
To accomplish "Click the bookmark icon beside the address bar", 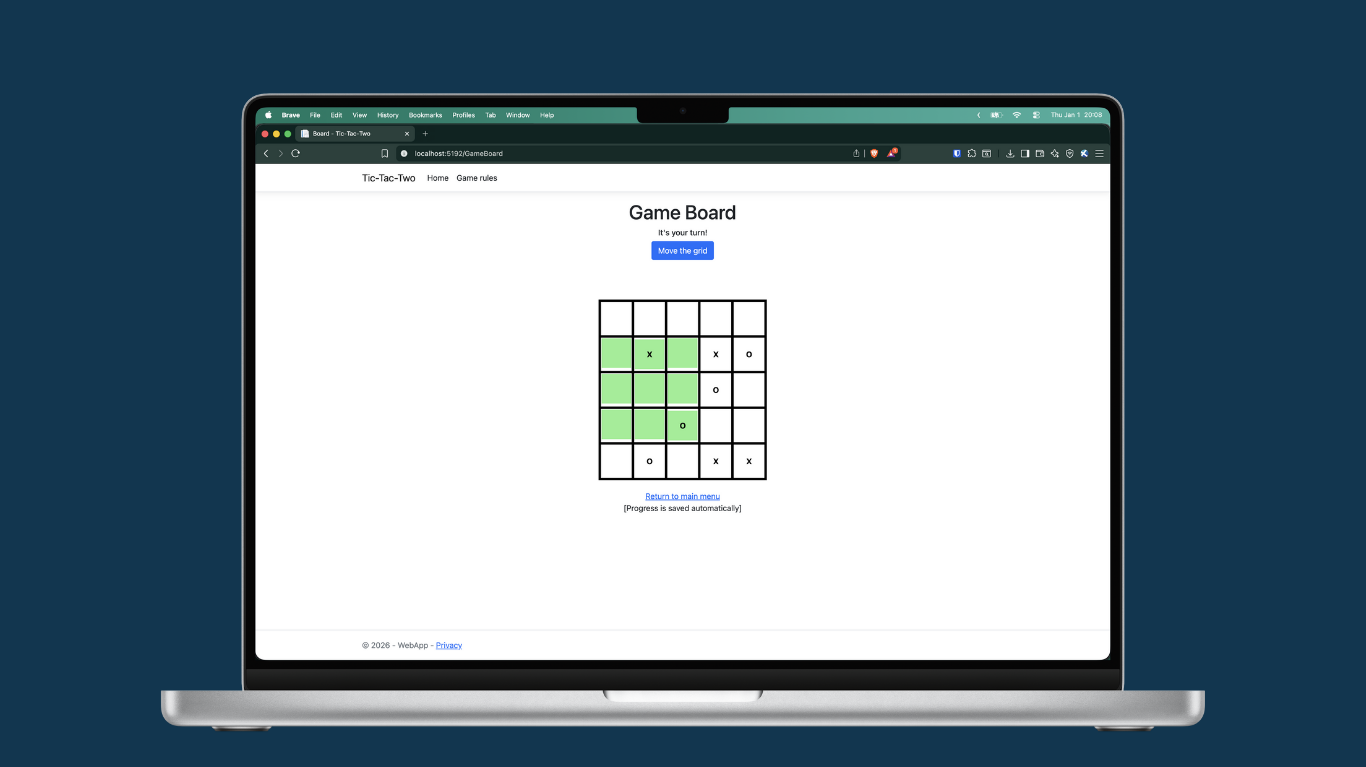I will point(384,153).
